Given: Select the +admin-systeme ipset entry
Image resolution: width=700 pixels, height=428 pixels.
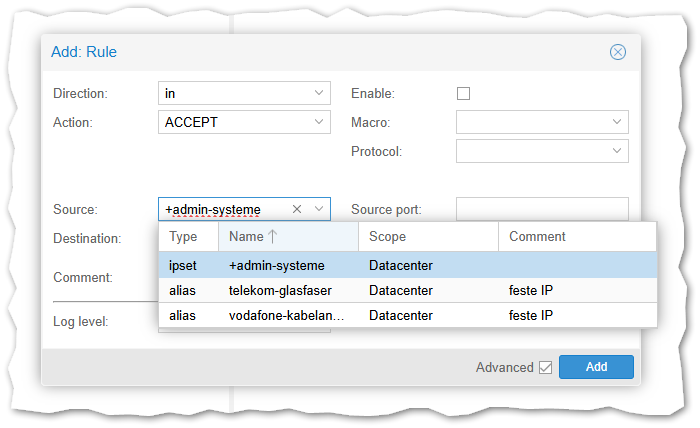Looking at the screenshot, I should [x=277, y=265].
